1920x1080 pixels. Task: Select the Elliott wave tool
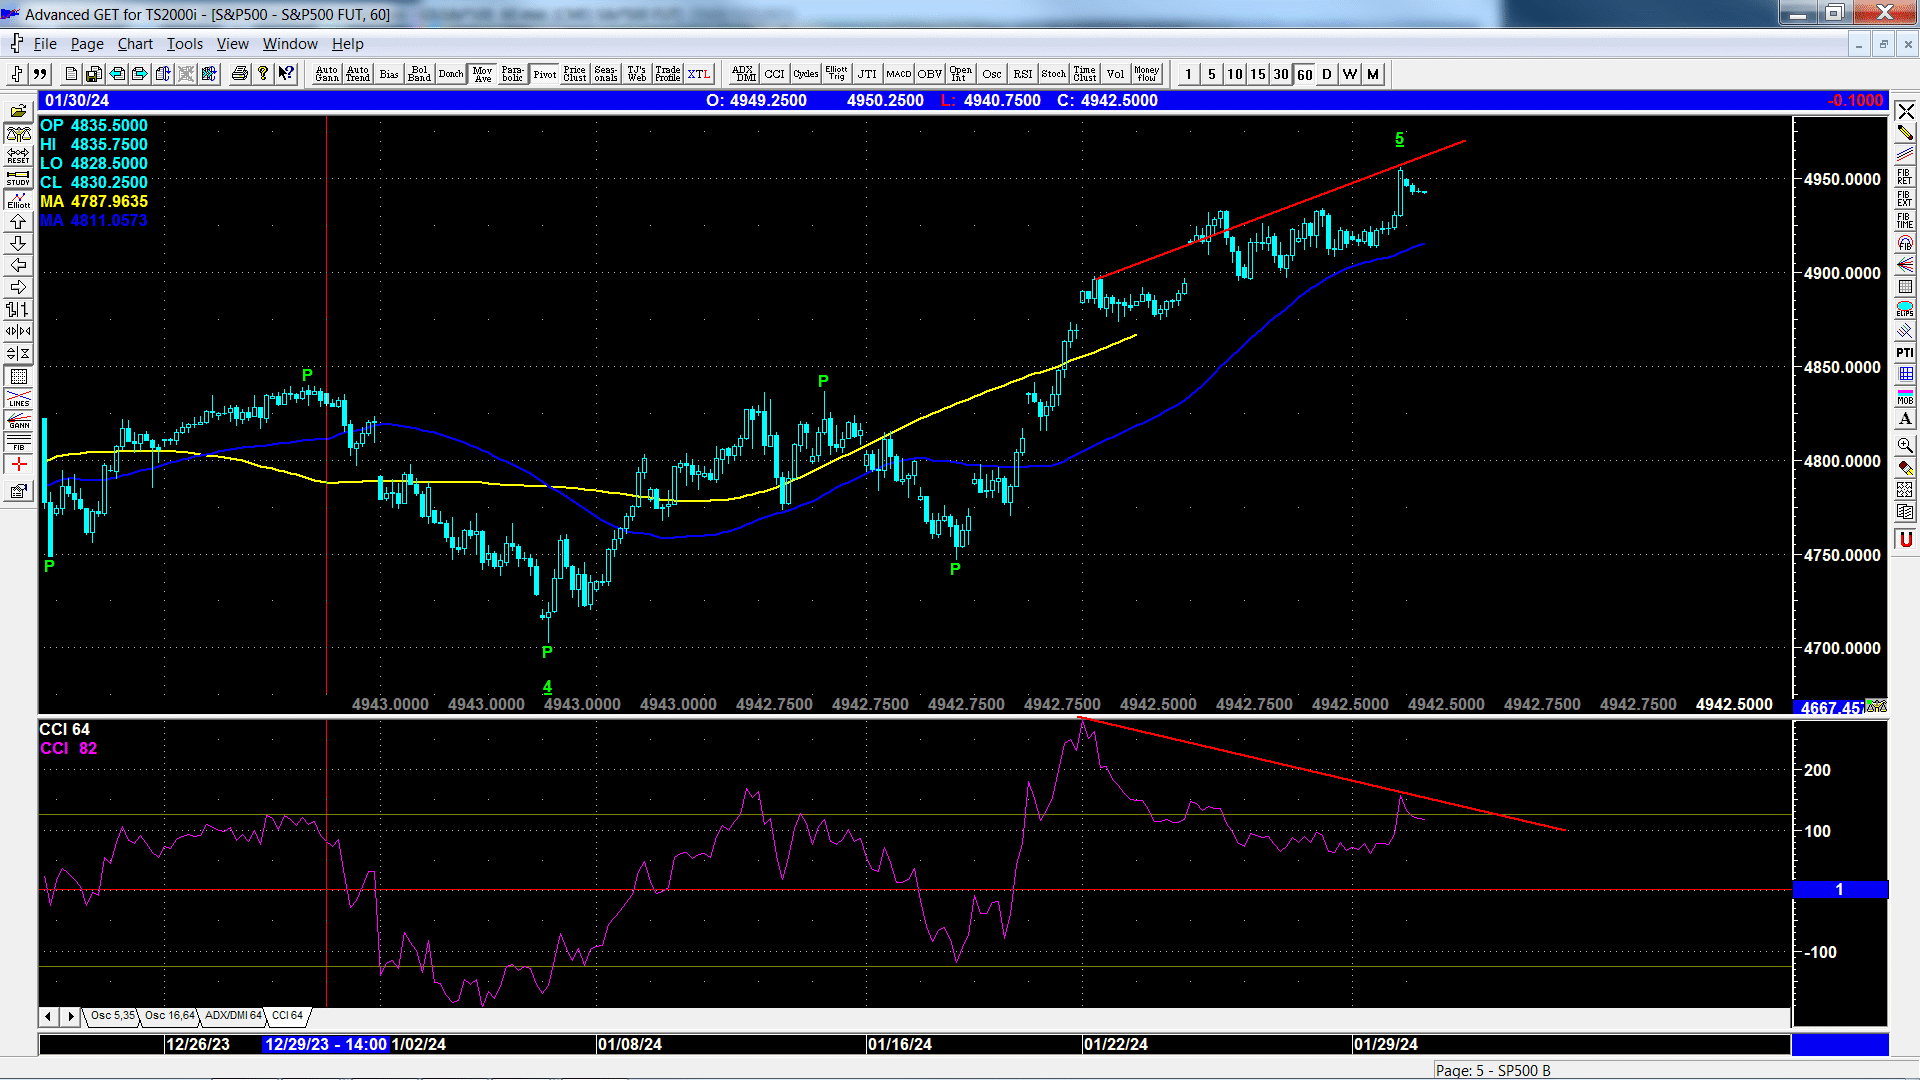coord(19,199)
